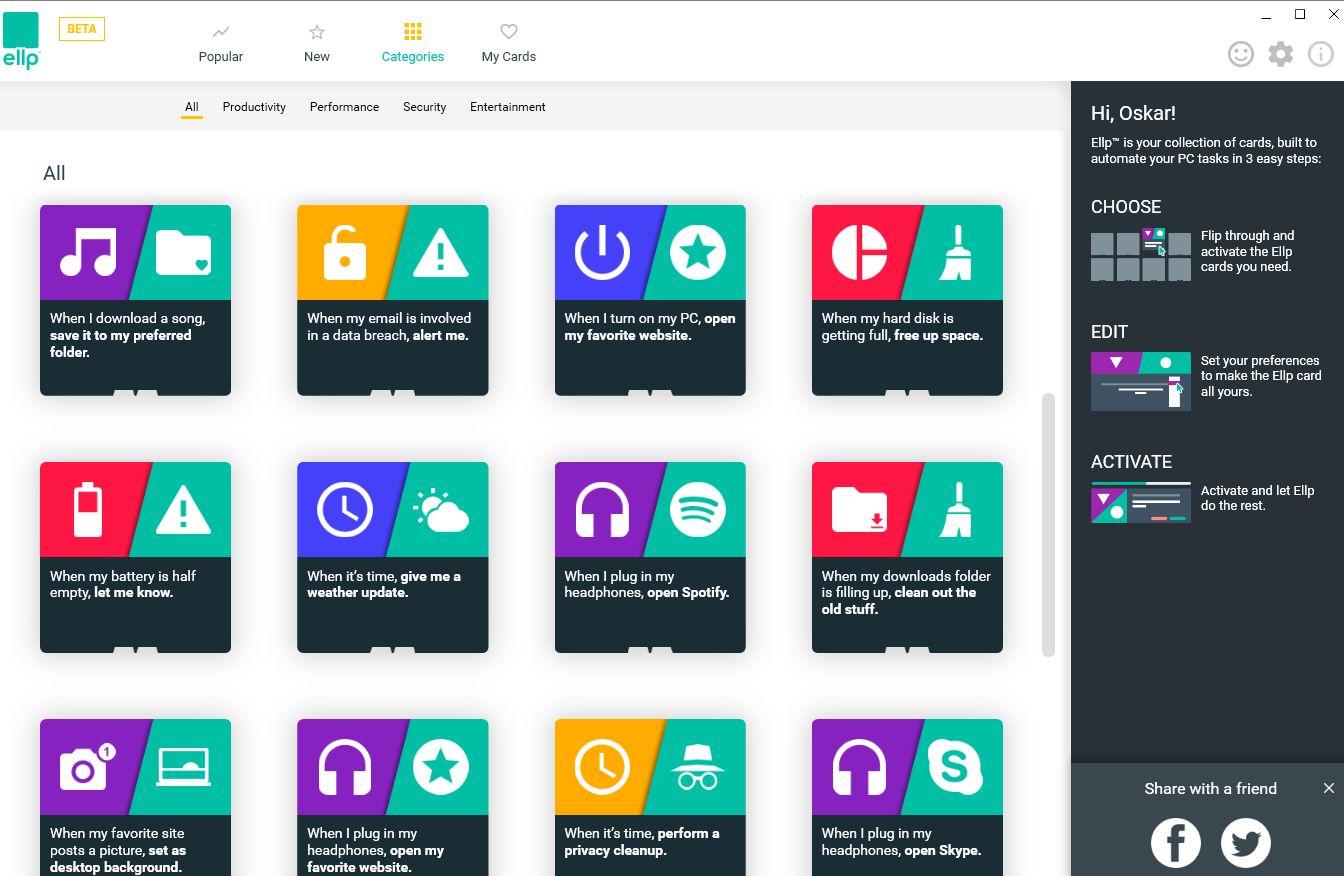This screenshot has width=1344, height=876.
Task: Click the Skype logo icon
Action: (x=956, y=767)
